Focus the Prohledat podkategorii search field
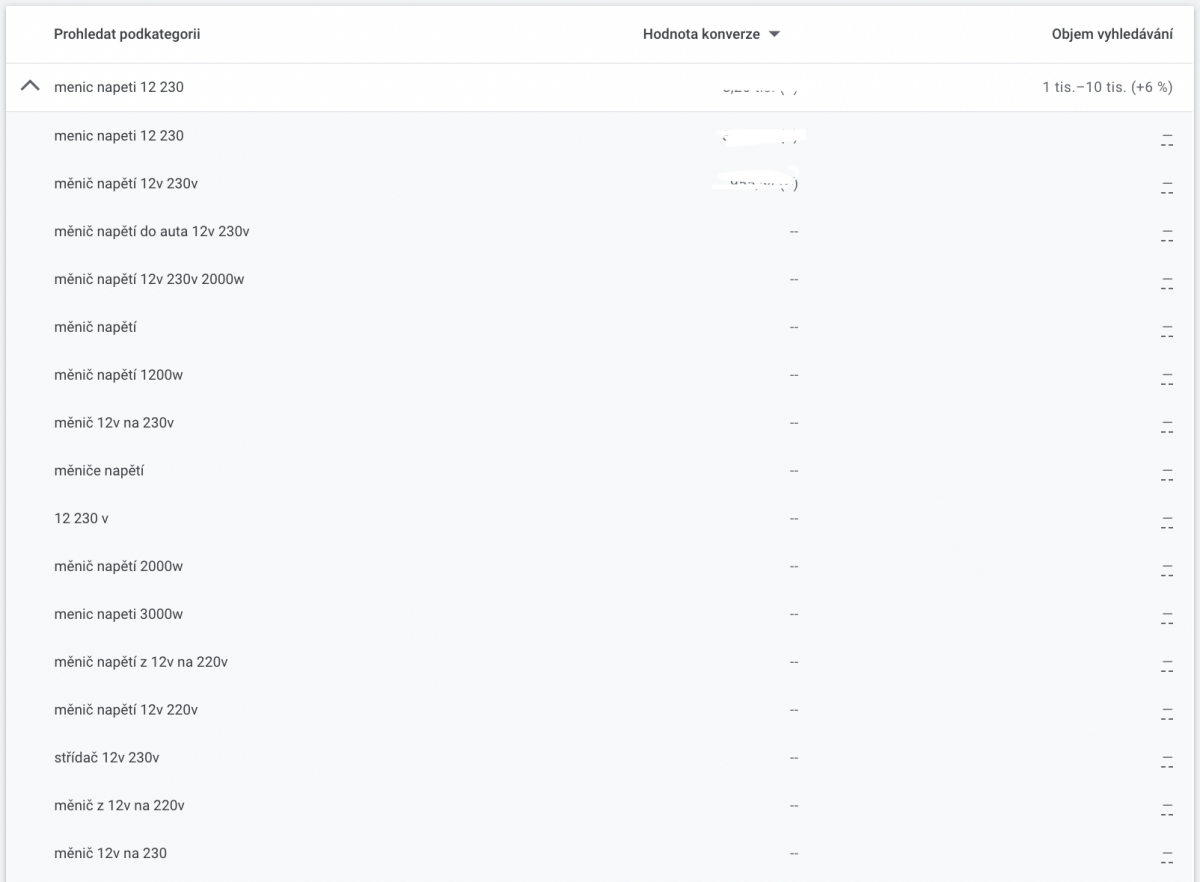Screen dimensions: 1200x882 pyautogui.click(x=127, y=34)
